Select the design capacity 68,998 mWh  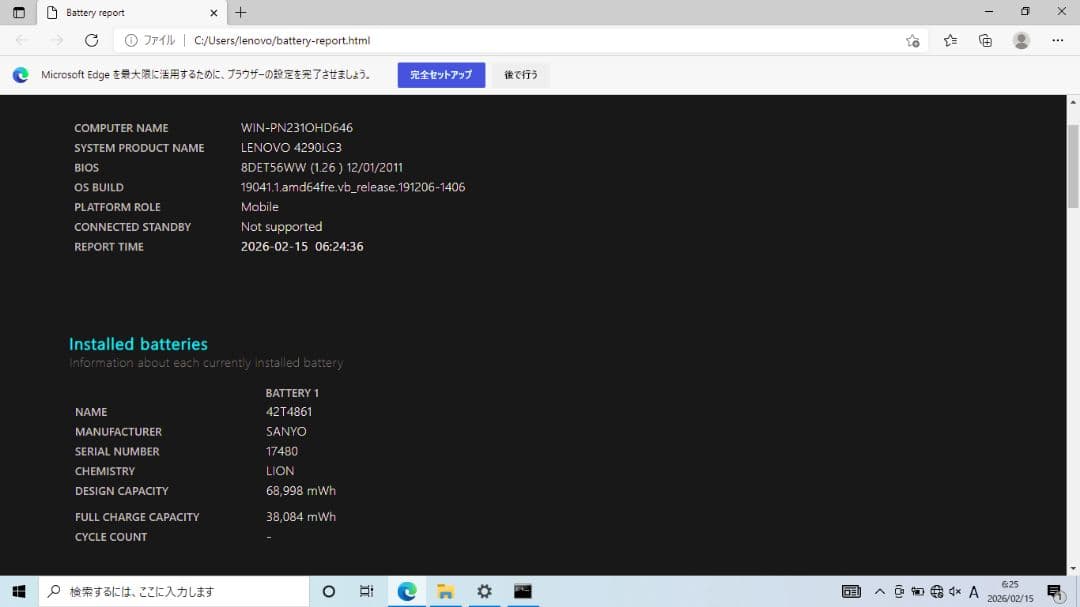(x=301, y=491)
